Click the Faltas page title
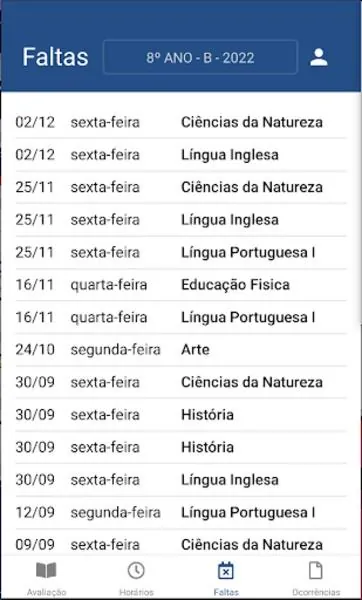Screen dimensions: 362x600 (55, 57)
